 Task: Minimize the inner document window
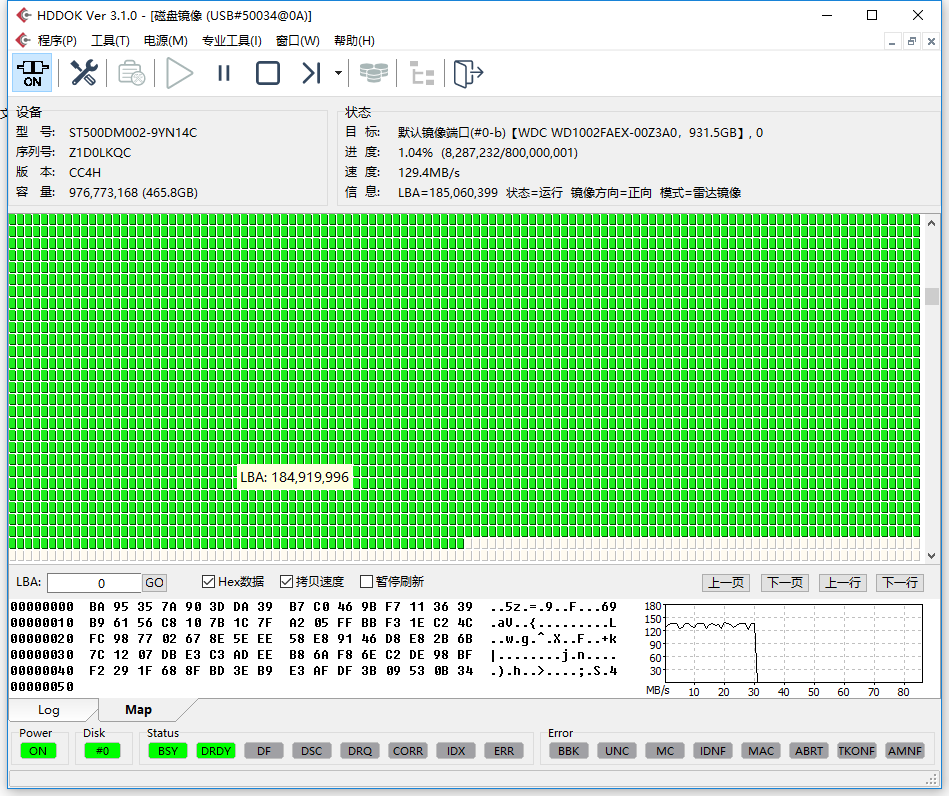(892, 42)
